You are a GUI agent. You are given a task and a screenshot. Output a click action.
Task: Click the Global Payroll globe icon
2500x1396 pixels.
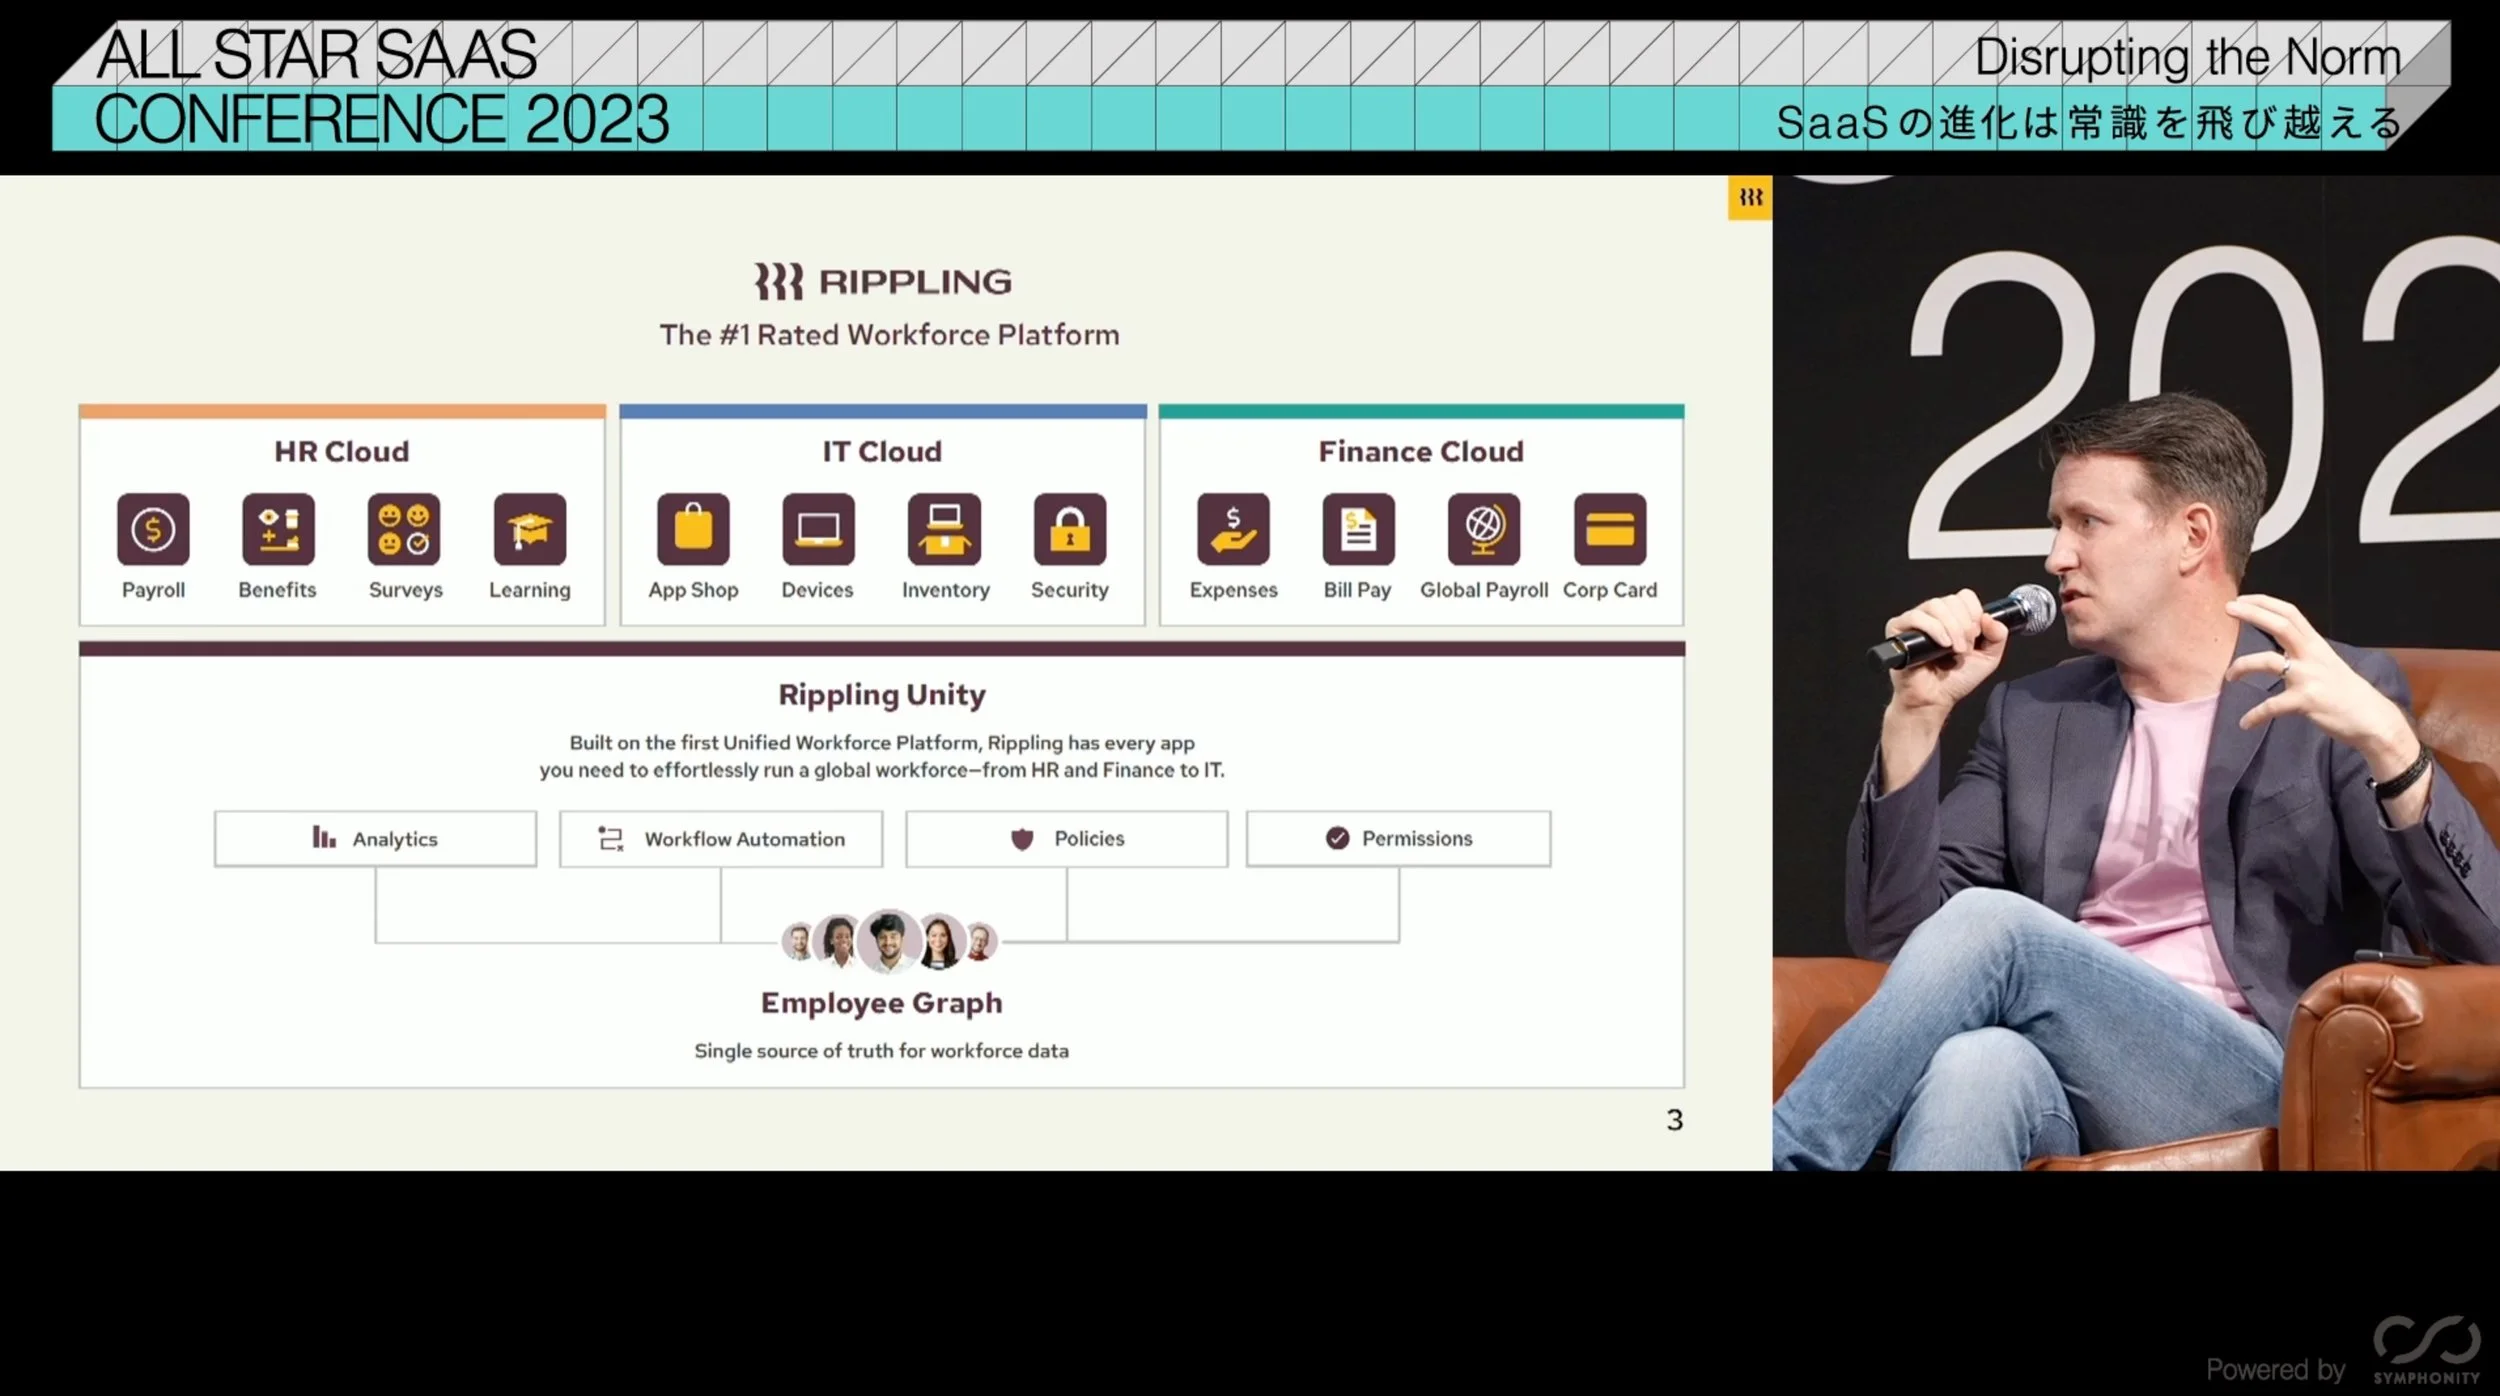1484,529
